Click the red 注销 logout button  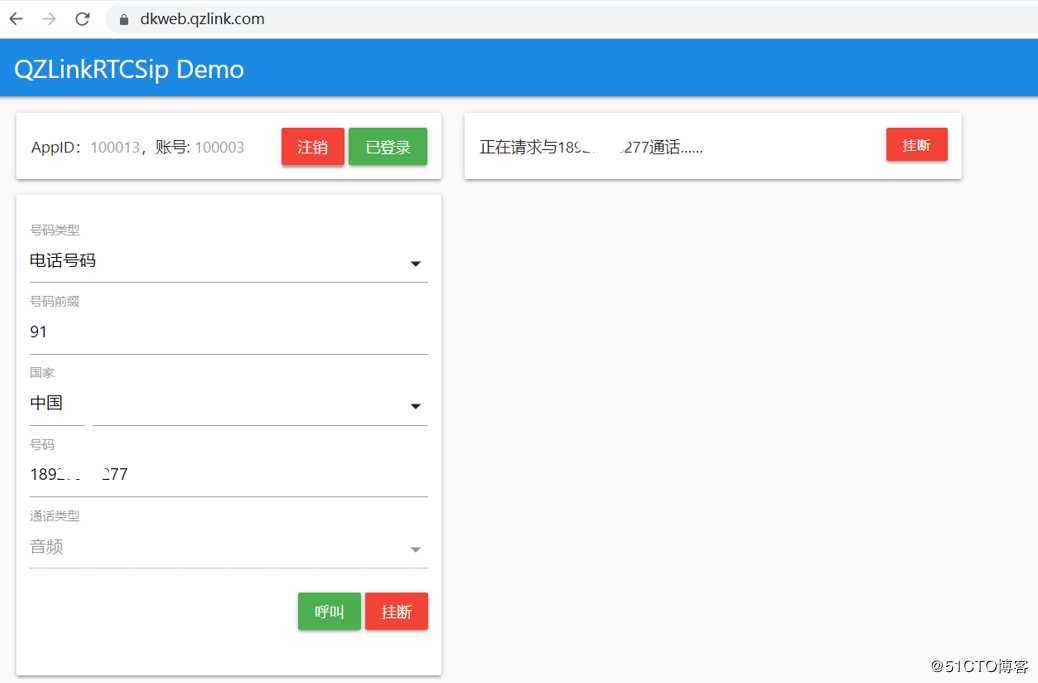click(x=312, y=146)
